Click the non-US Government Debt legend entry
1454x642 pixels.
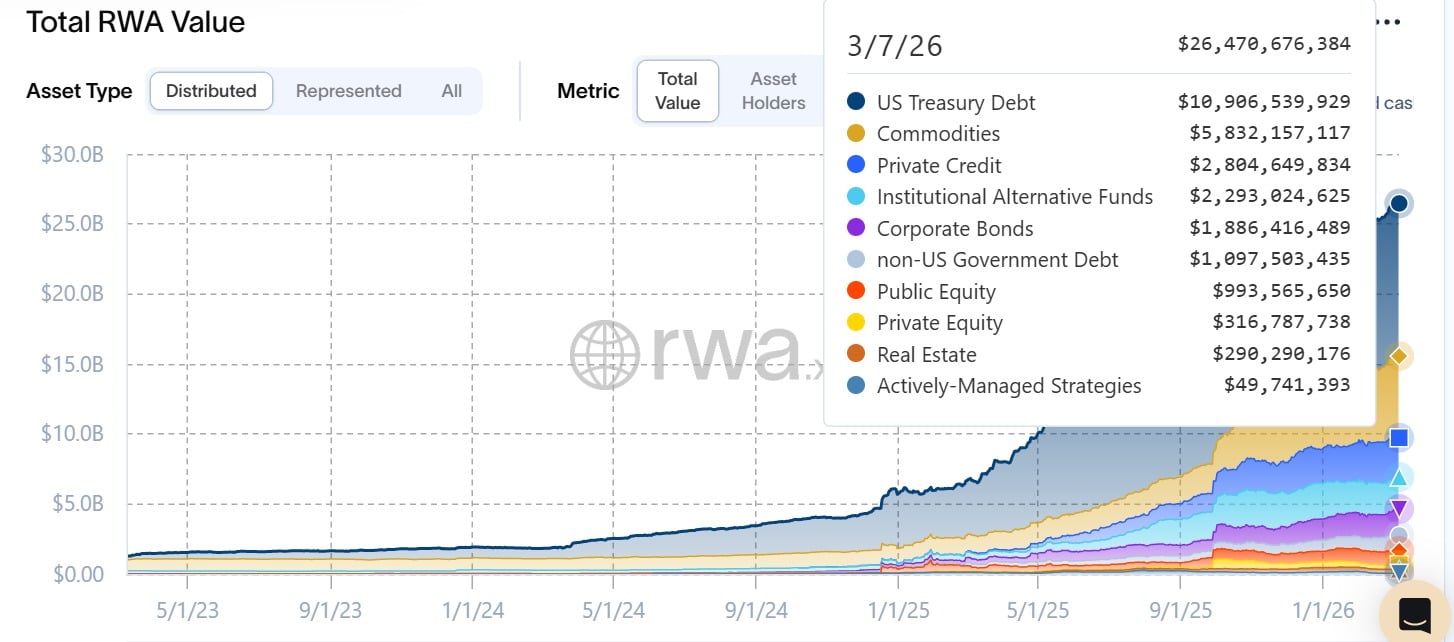[997, 259]
